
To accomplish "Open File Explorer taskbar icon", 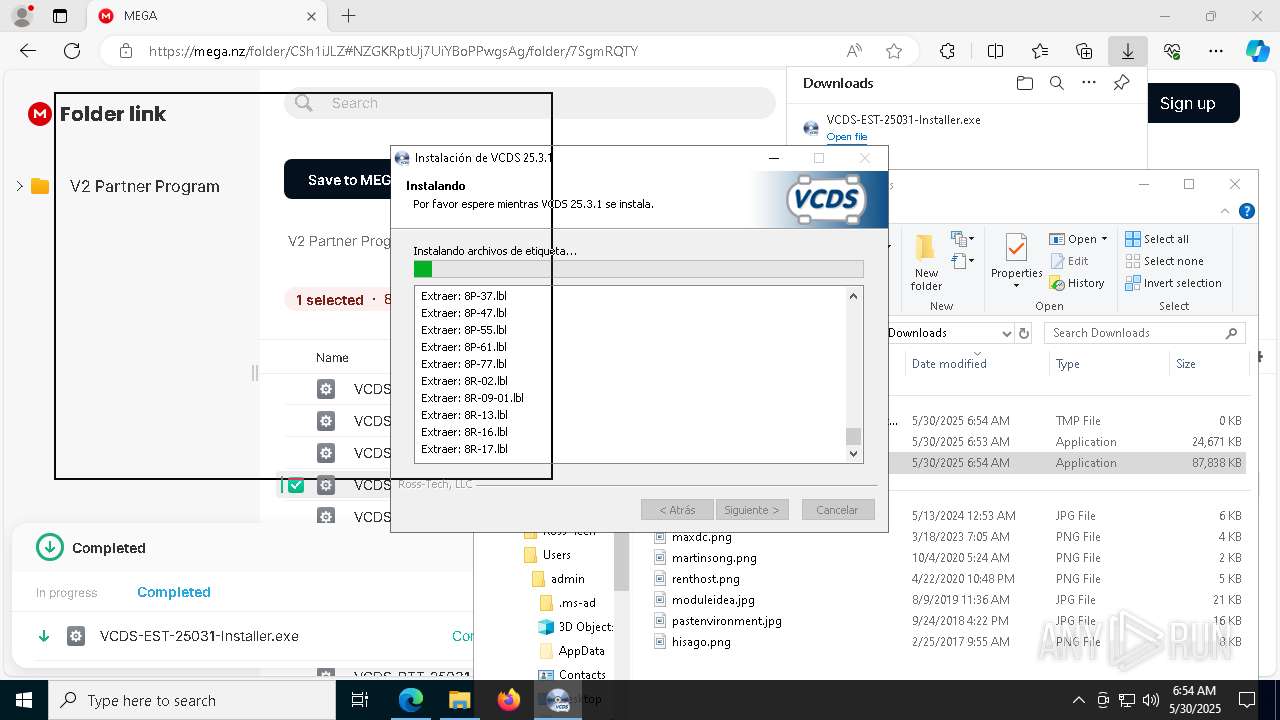I will (460, 700).
